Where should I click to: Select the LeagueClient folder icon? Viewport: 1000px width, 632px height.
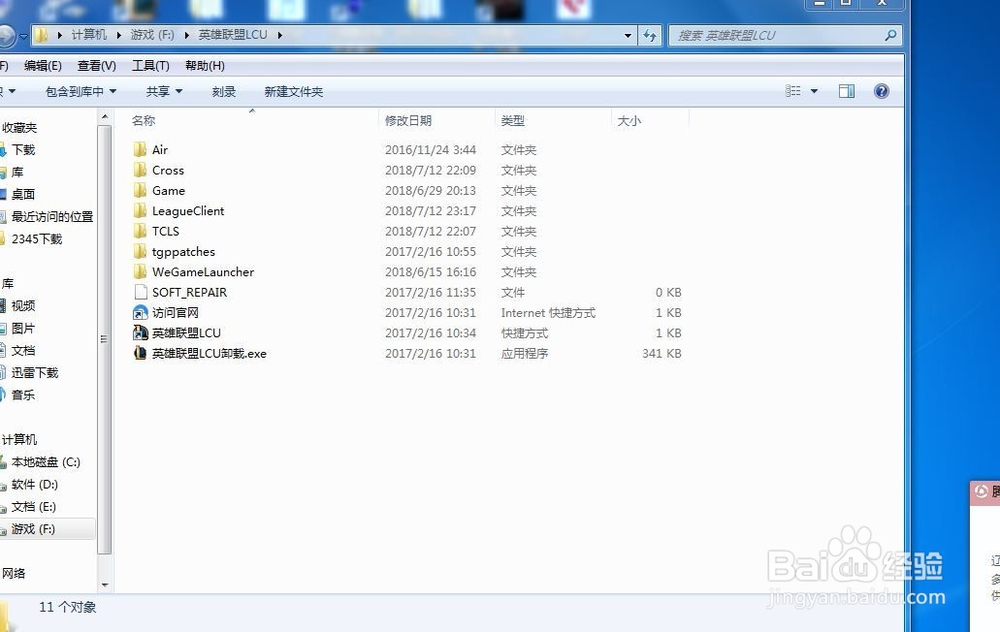tap(140, 211)
